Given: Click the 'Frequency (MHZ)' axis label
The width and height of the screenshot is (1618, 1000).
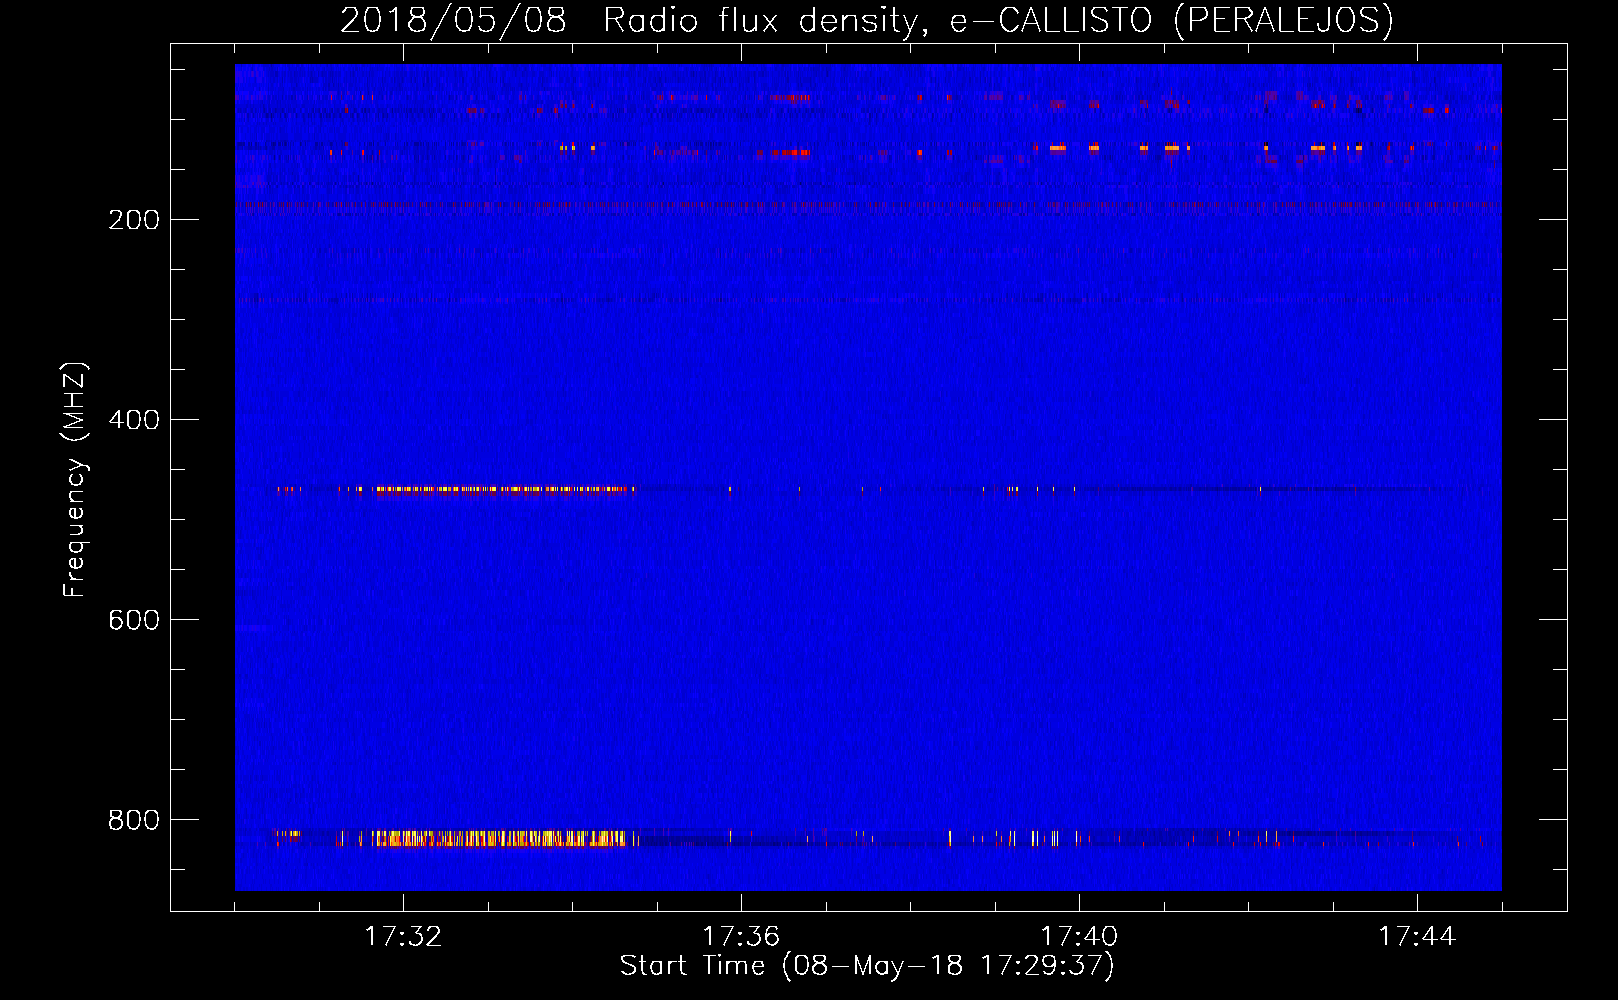Looking at the screenshot, I should [x=74, y=480].
